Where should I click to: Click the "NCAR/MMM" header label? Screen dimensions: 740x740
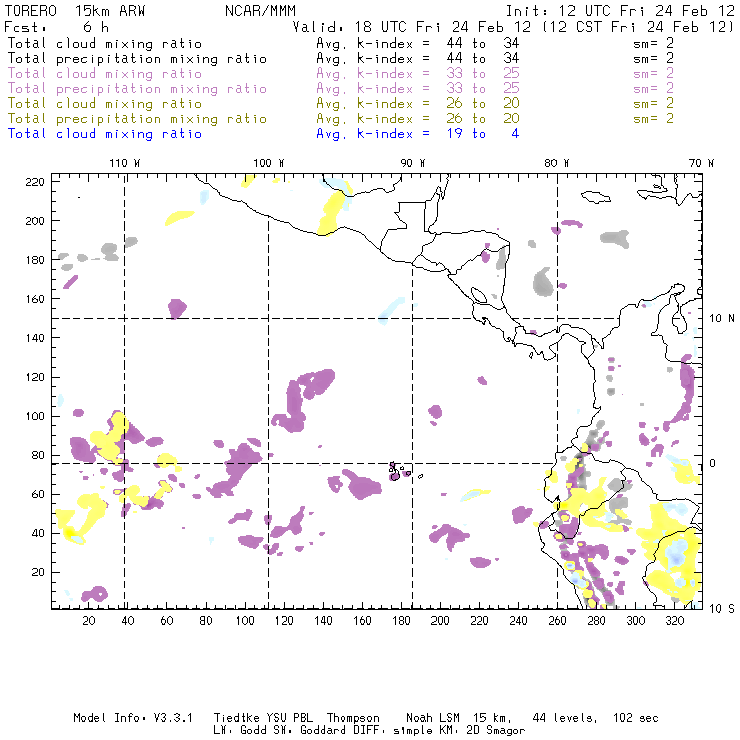tap(261, 11)
